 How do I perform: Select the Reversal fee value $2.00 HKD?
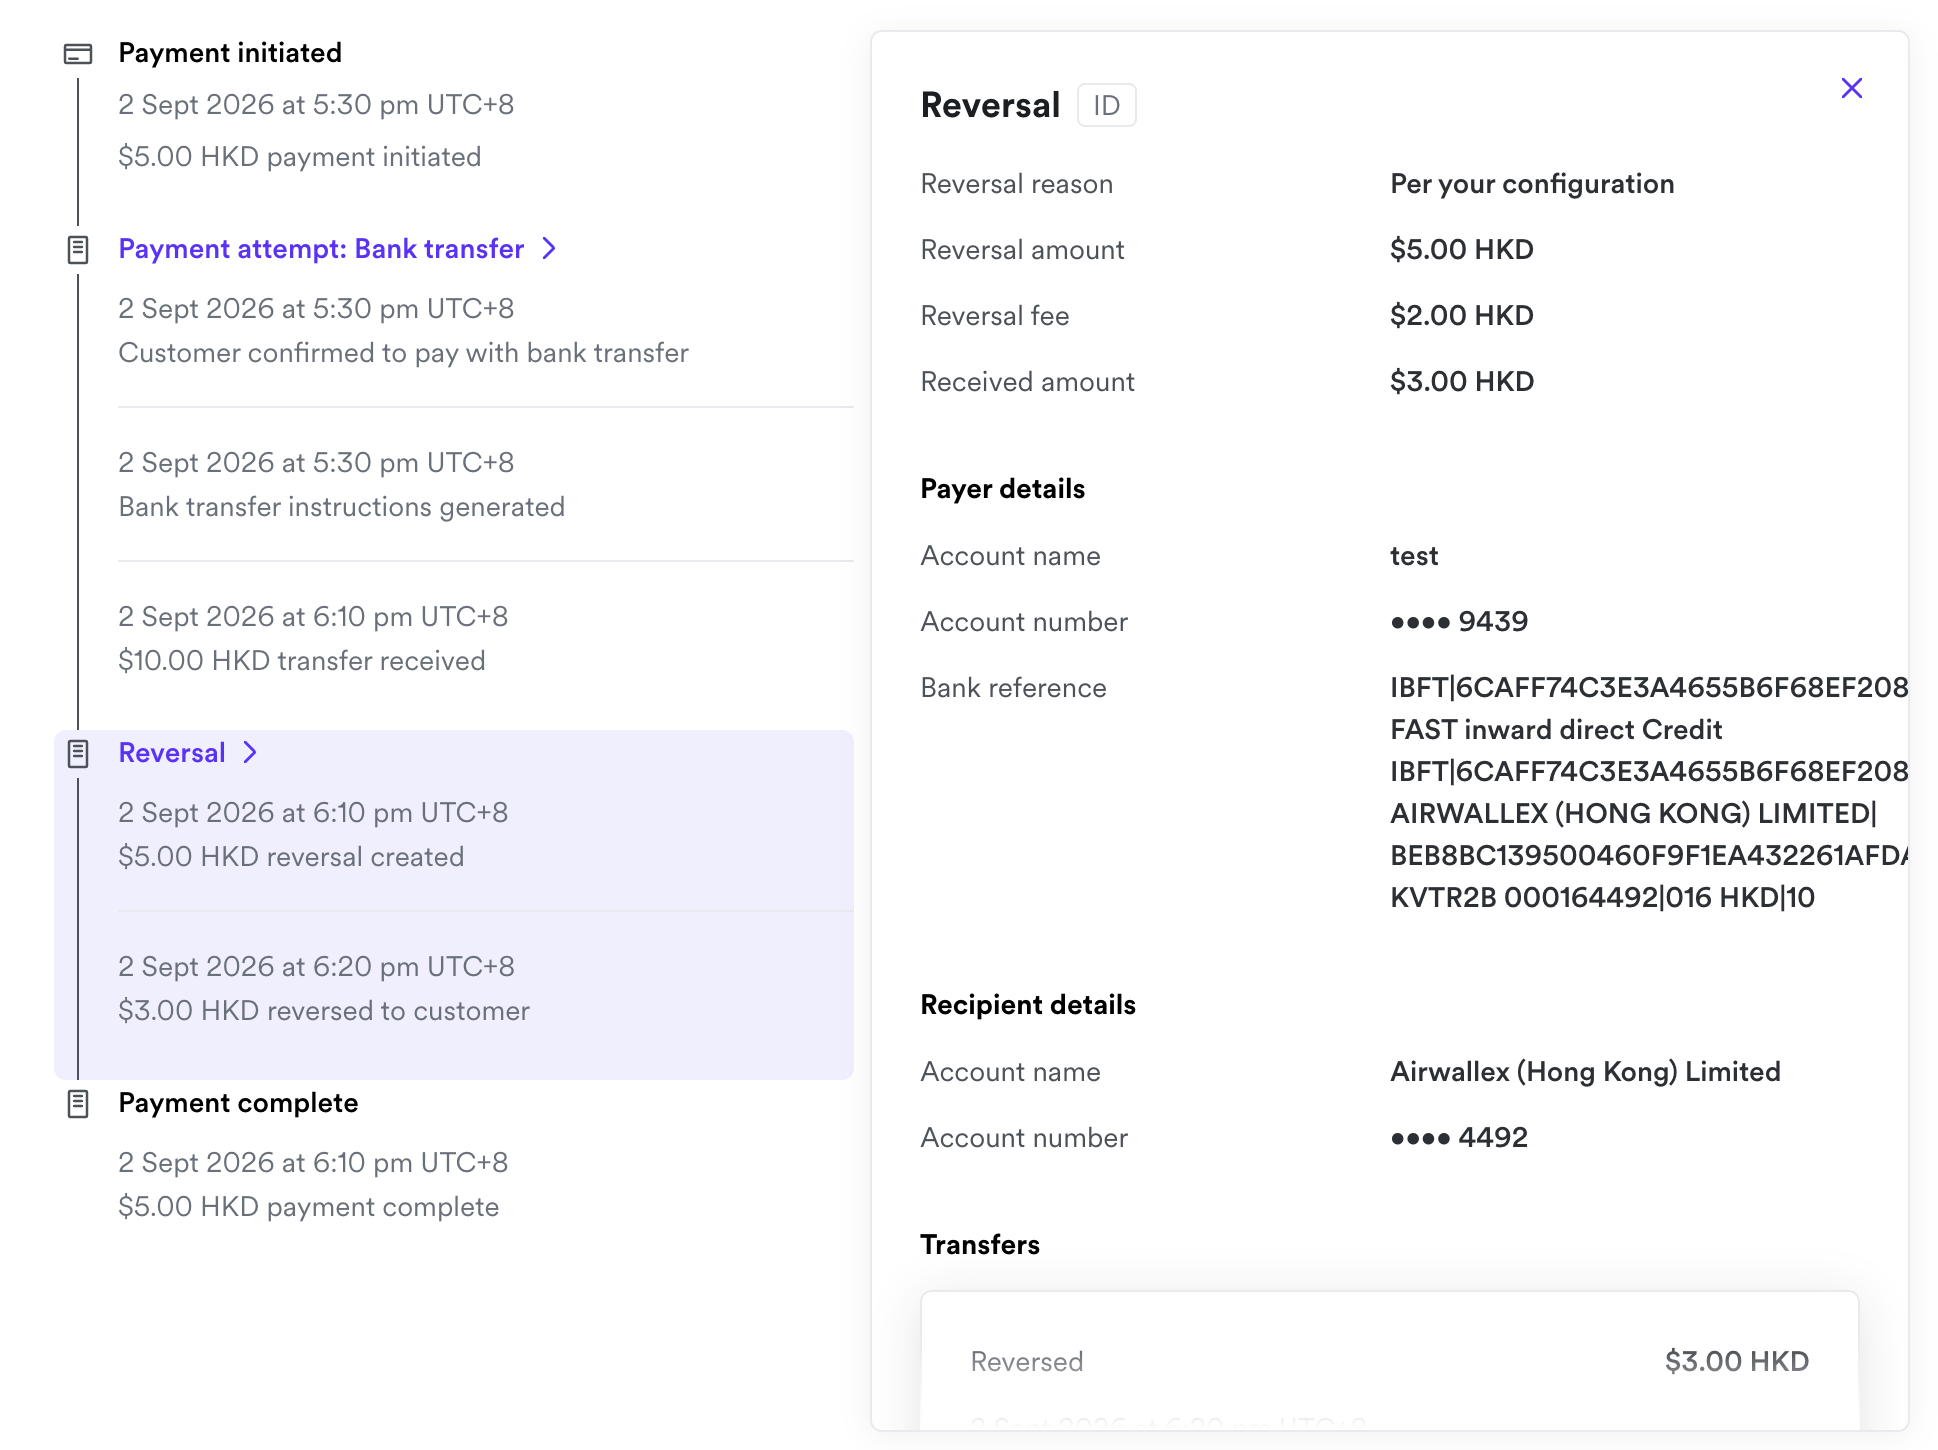(1462, 316)
